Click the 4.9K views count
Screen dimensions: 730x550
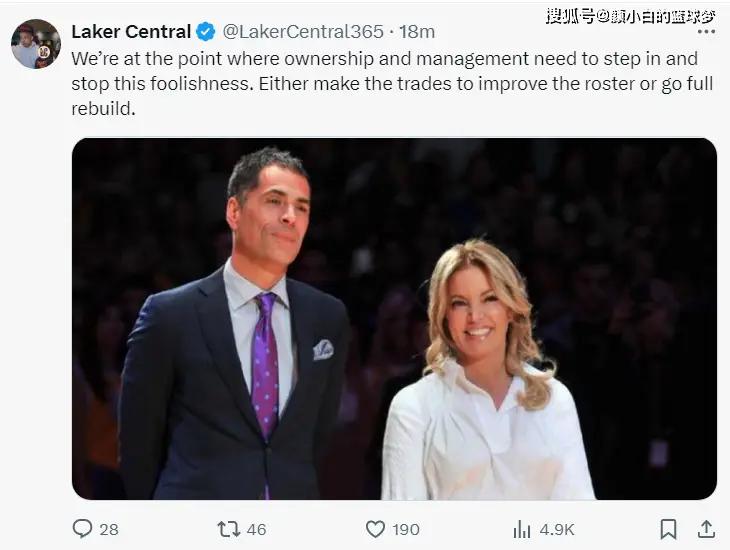click(558, 529)
